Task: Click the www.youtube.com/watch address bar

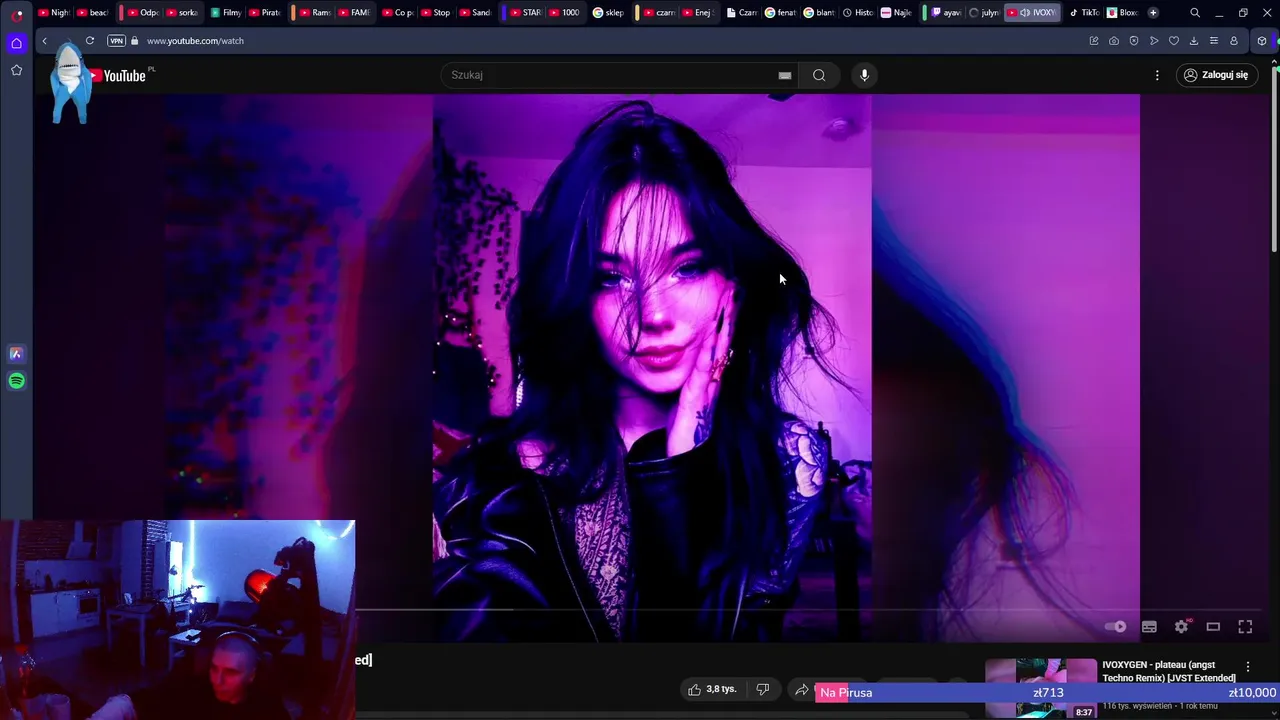Action: [195, 41]
